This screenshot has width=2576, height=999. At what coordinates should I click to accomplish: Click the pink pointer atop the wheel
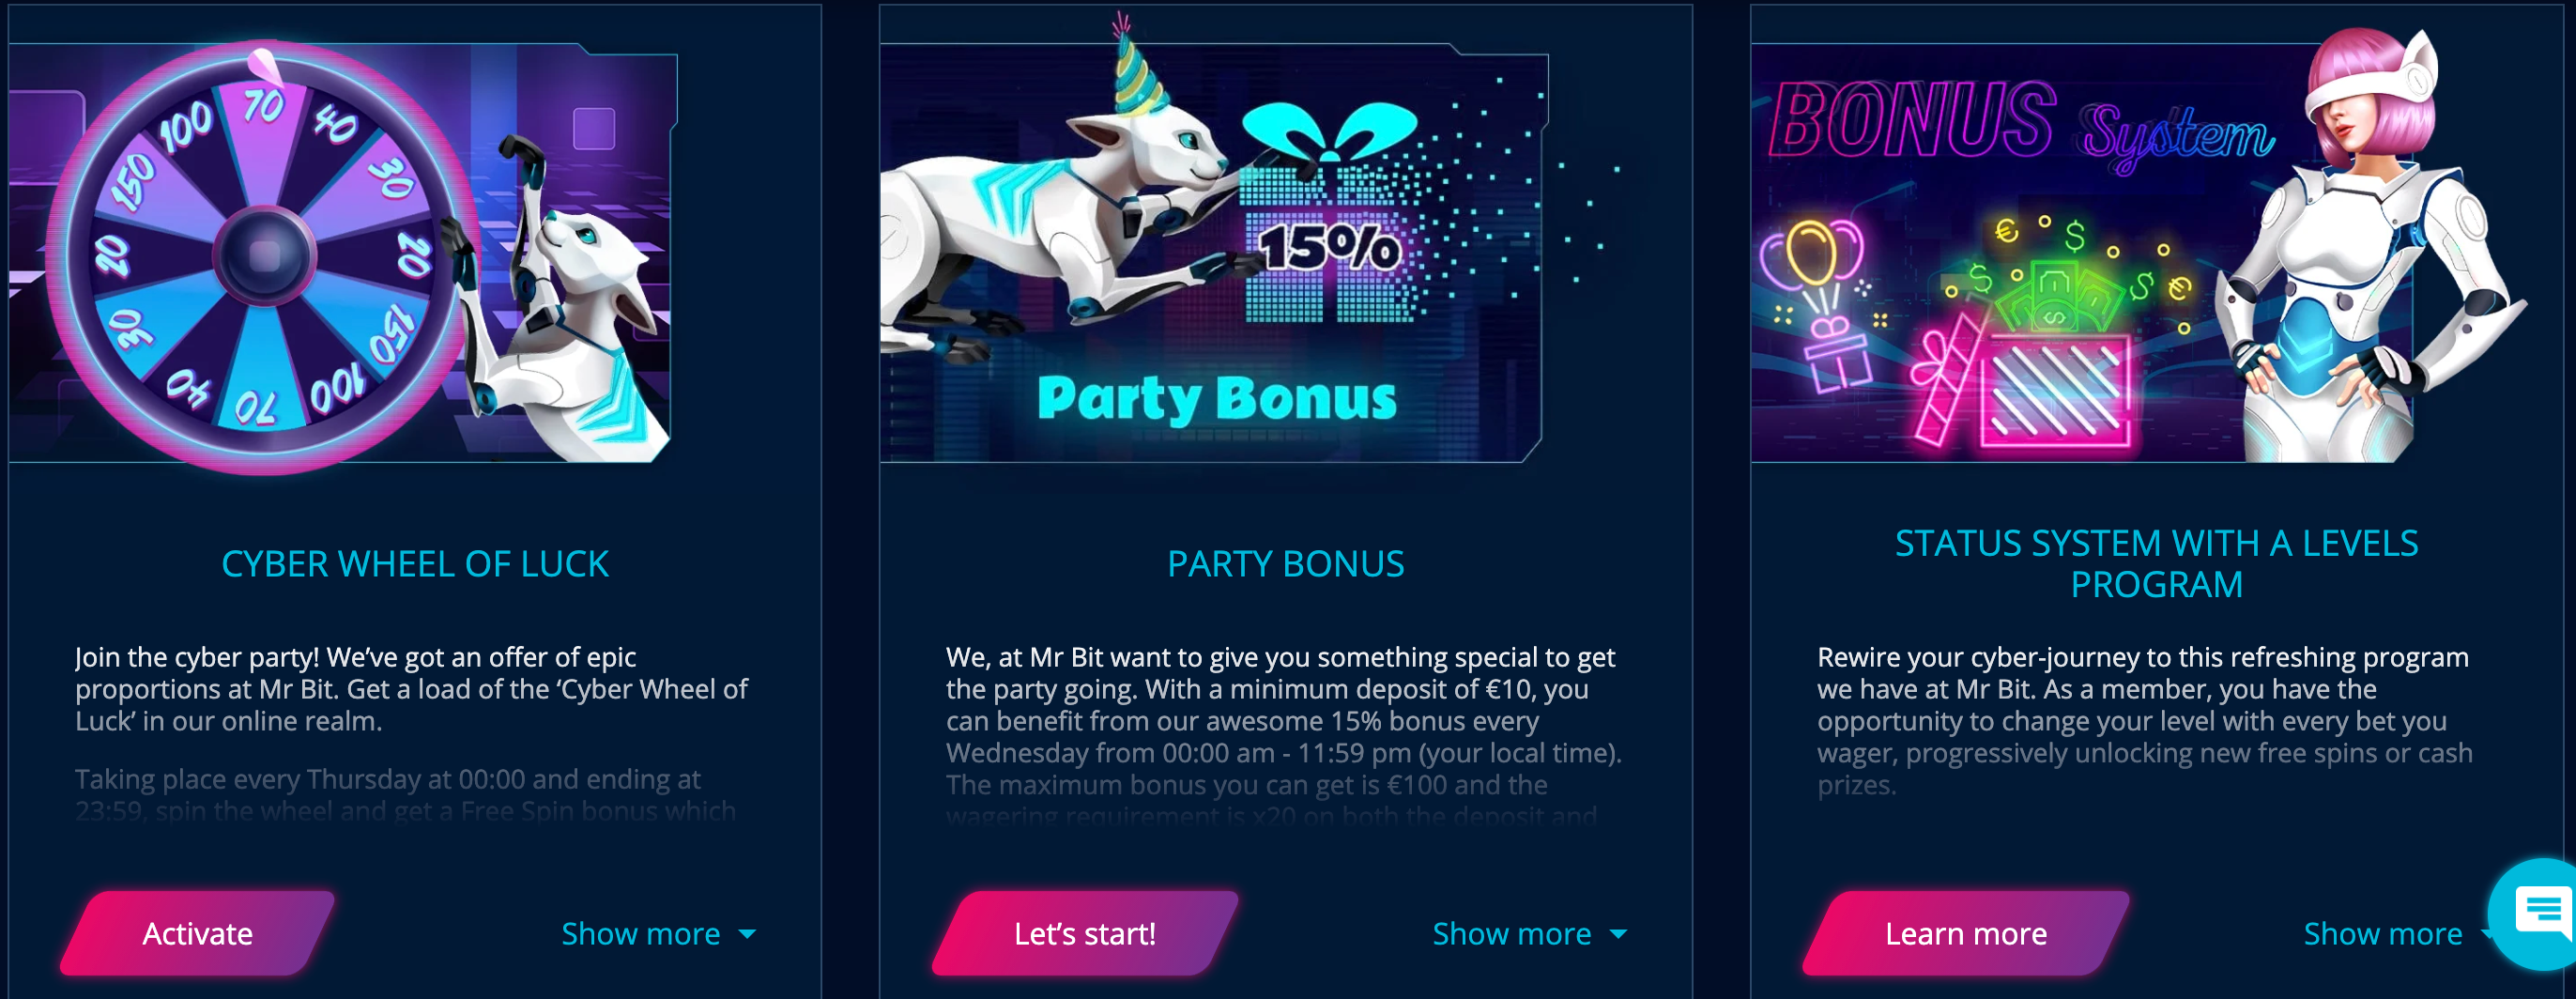coord(265,66)
